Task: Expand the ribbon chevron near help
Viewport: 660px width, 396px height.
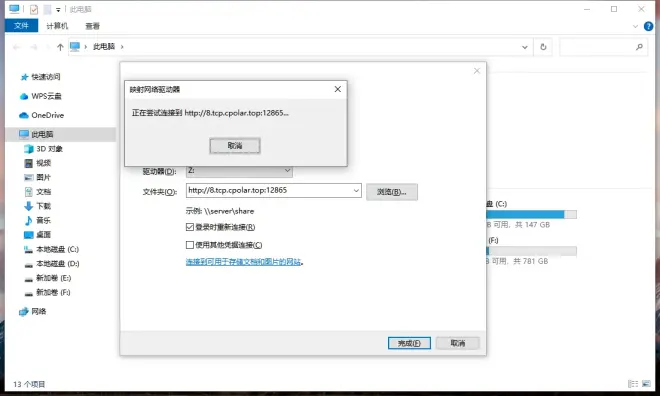Action: (x=636, y=27)
